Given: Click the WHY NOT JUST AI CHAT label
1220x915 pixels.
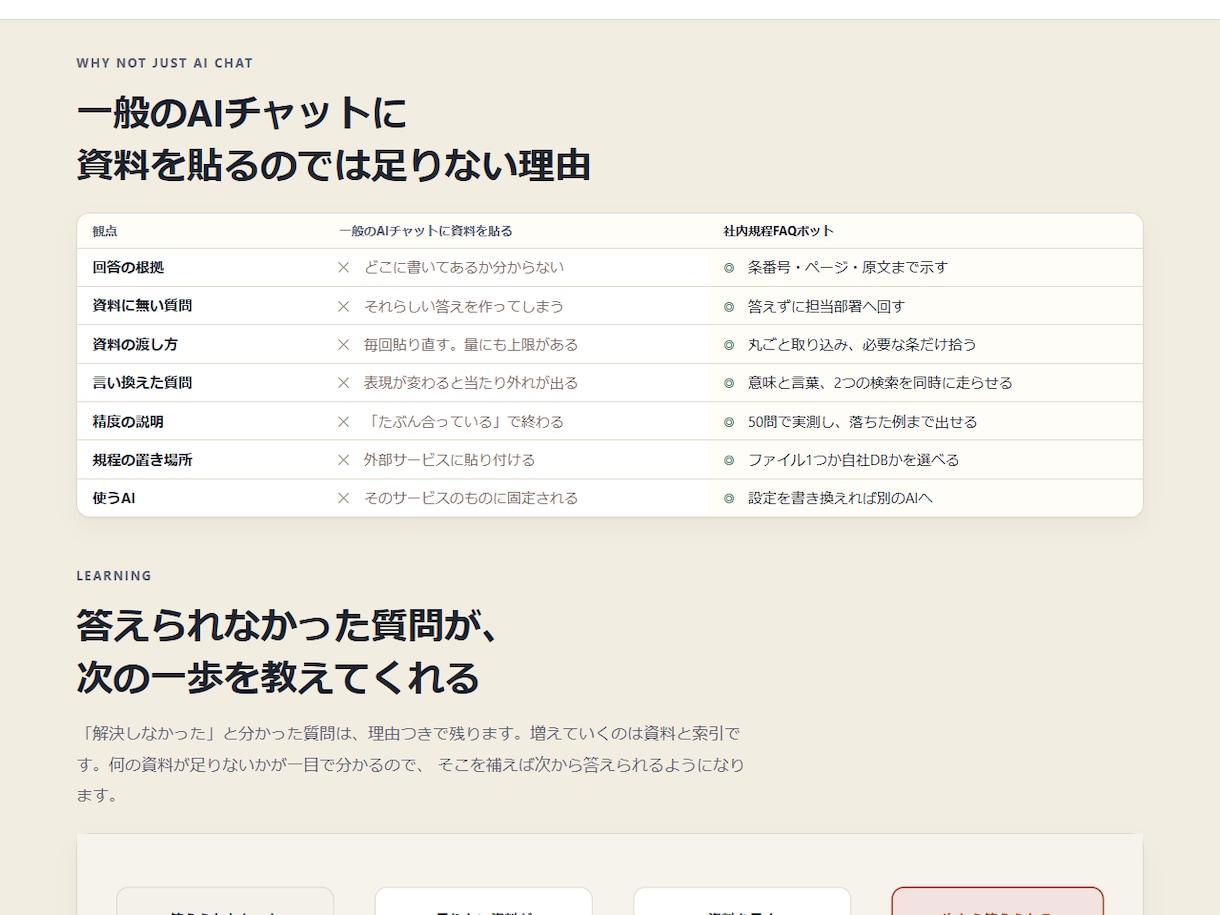Looking at the screenshot, I should pyautogui.click(x=165, y=63).
